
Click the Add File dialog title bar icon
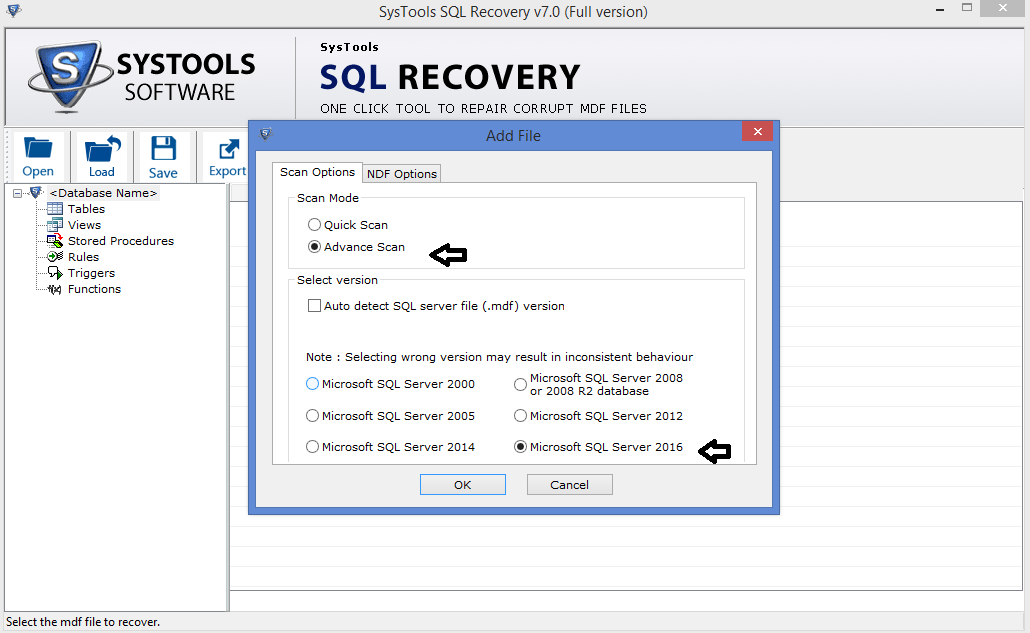point(265,134)
